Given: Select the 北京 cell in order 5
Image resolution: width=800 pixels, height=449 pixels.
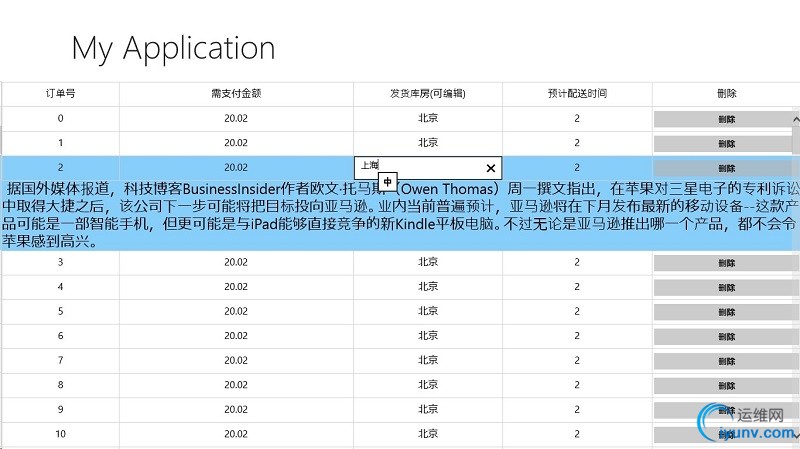Looking at the screenshot, I should click(x=428, y=311).
